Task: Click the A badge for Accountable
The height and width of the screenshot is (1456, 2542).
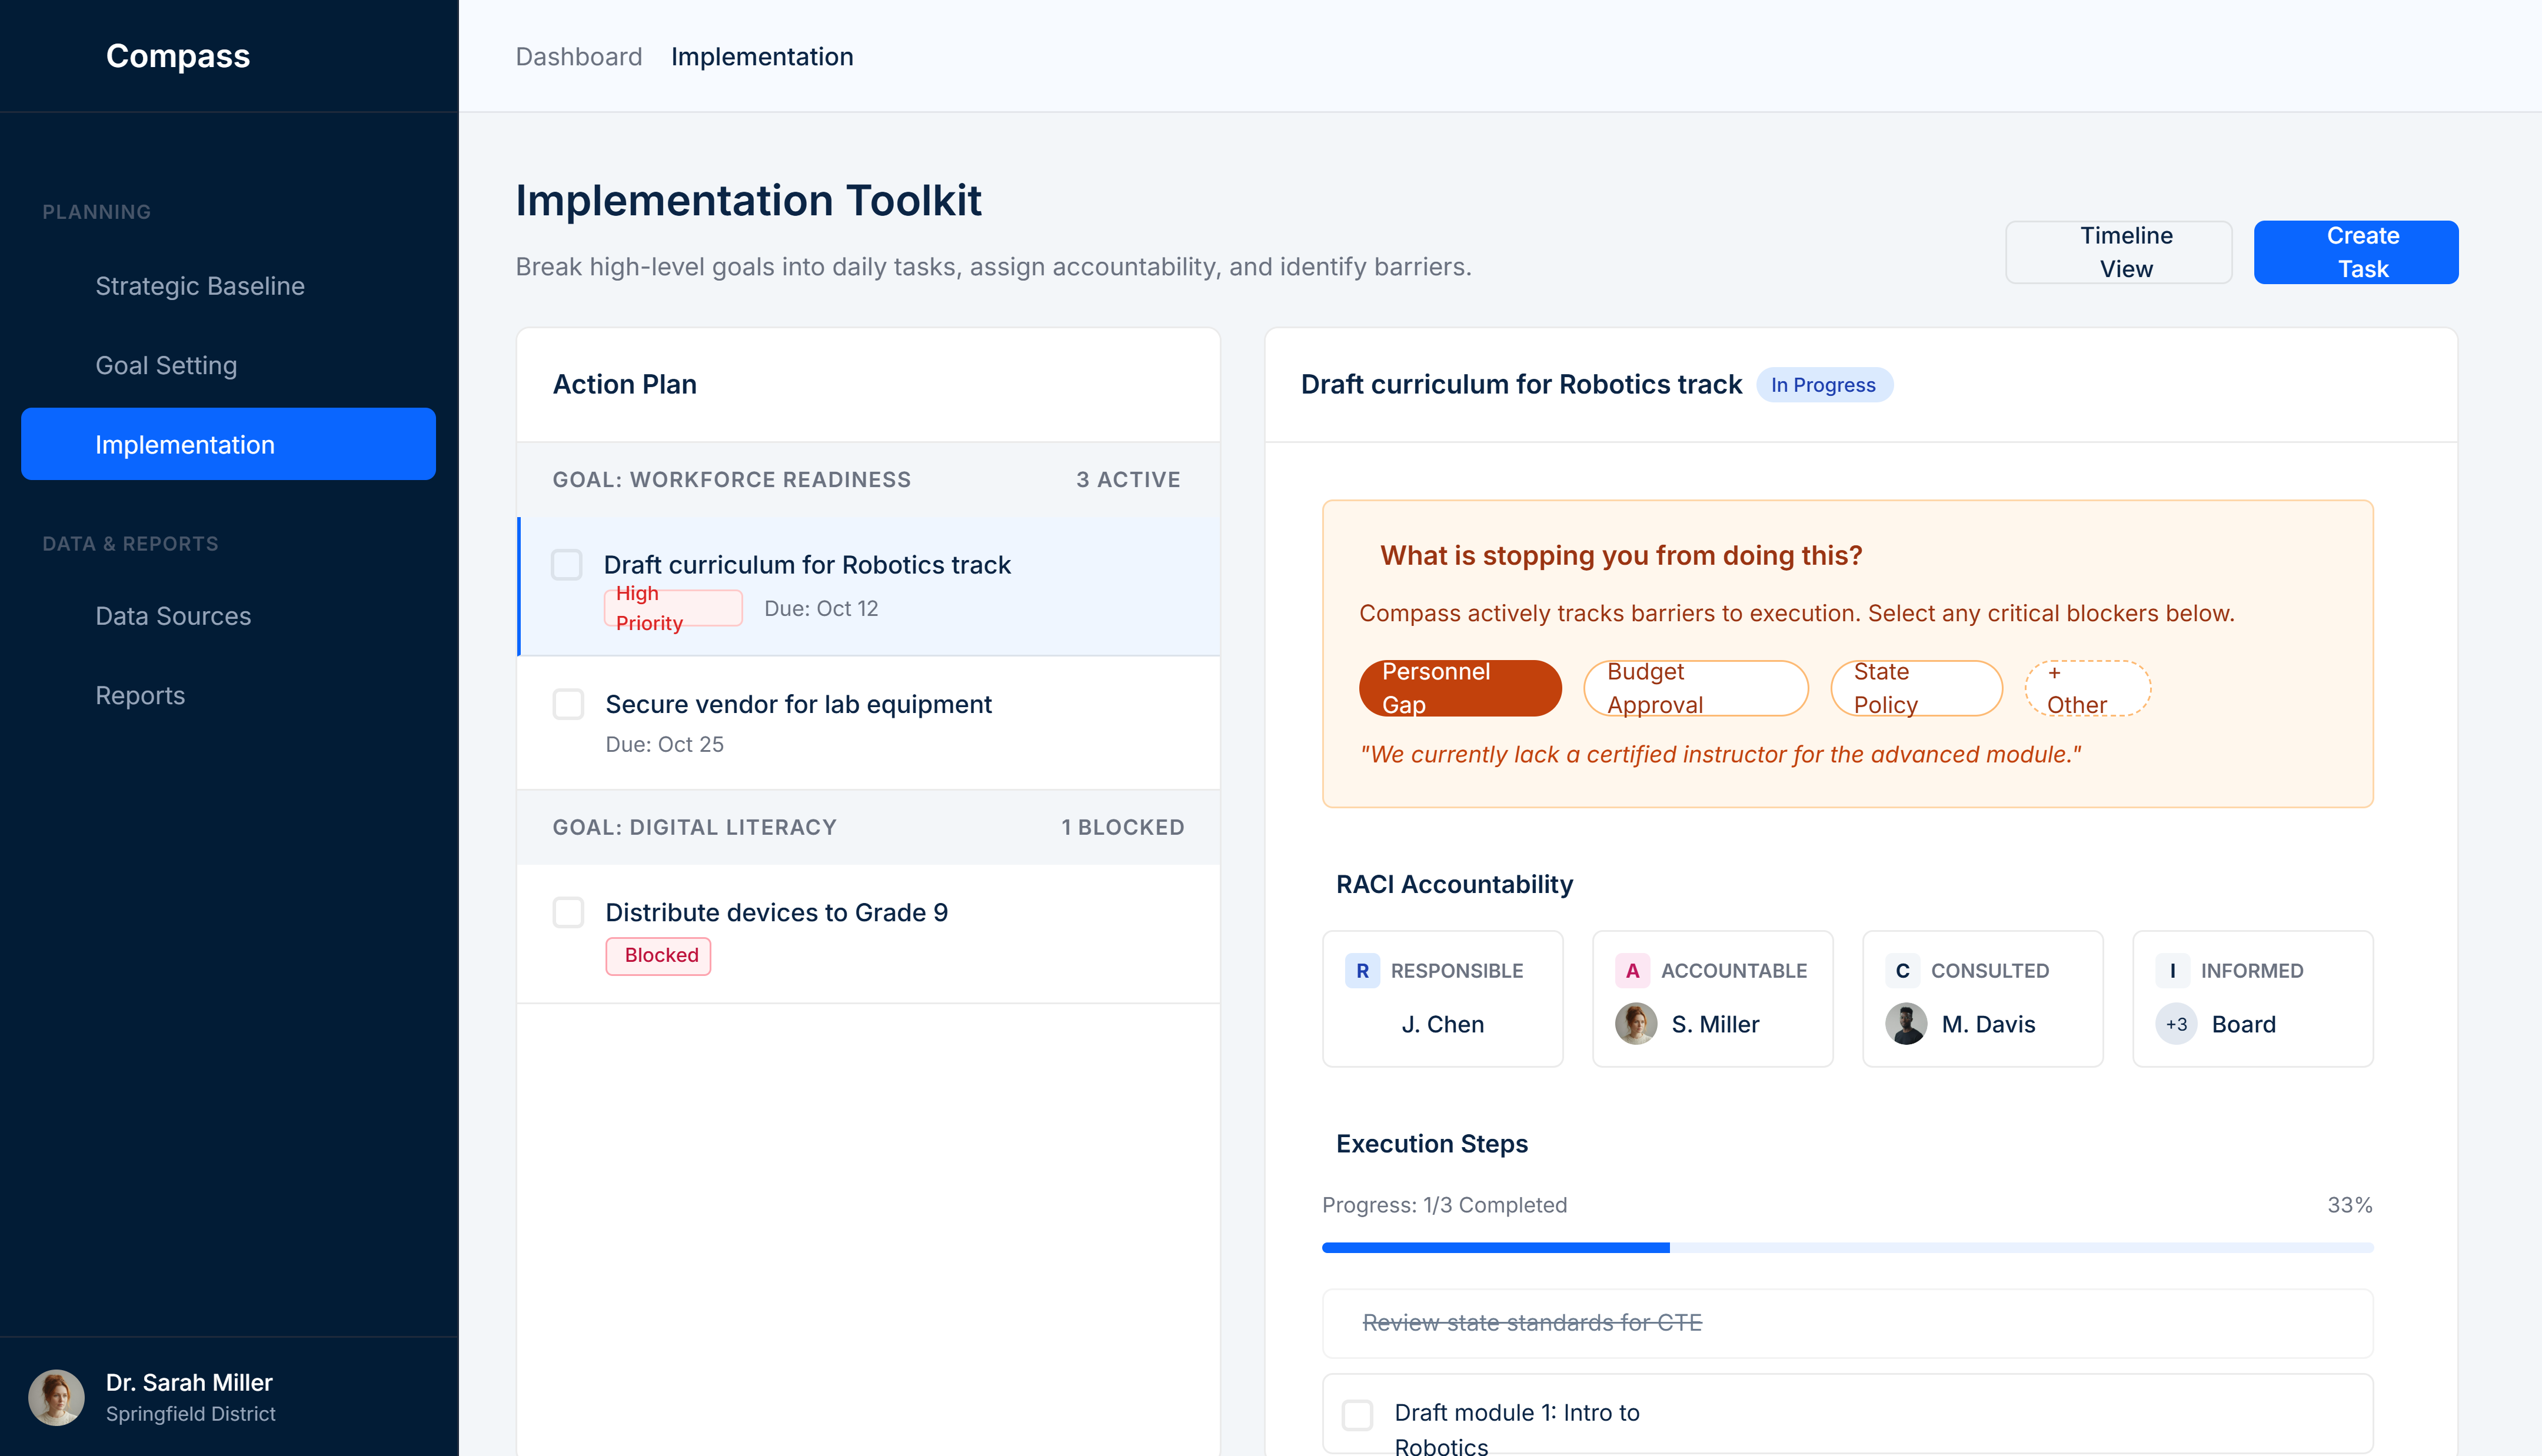Action: 1632,970
